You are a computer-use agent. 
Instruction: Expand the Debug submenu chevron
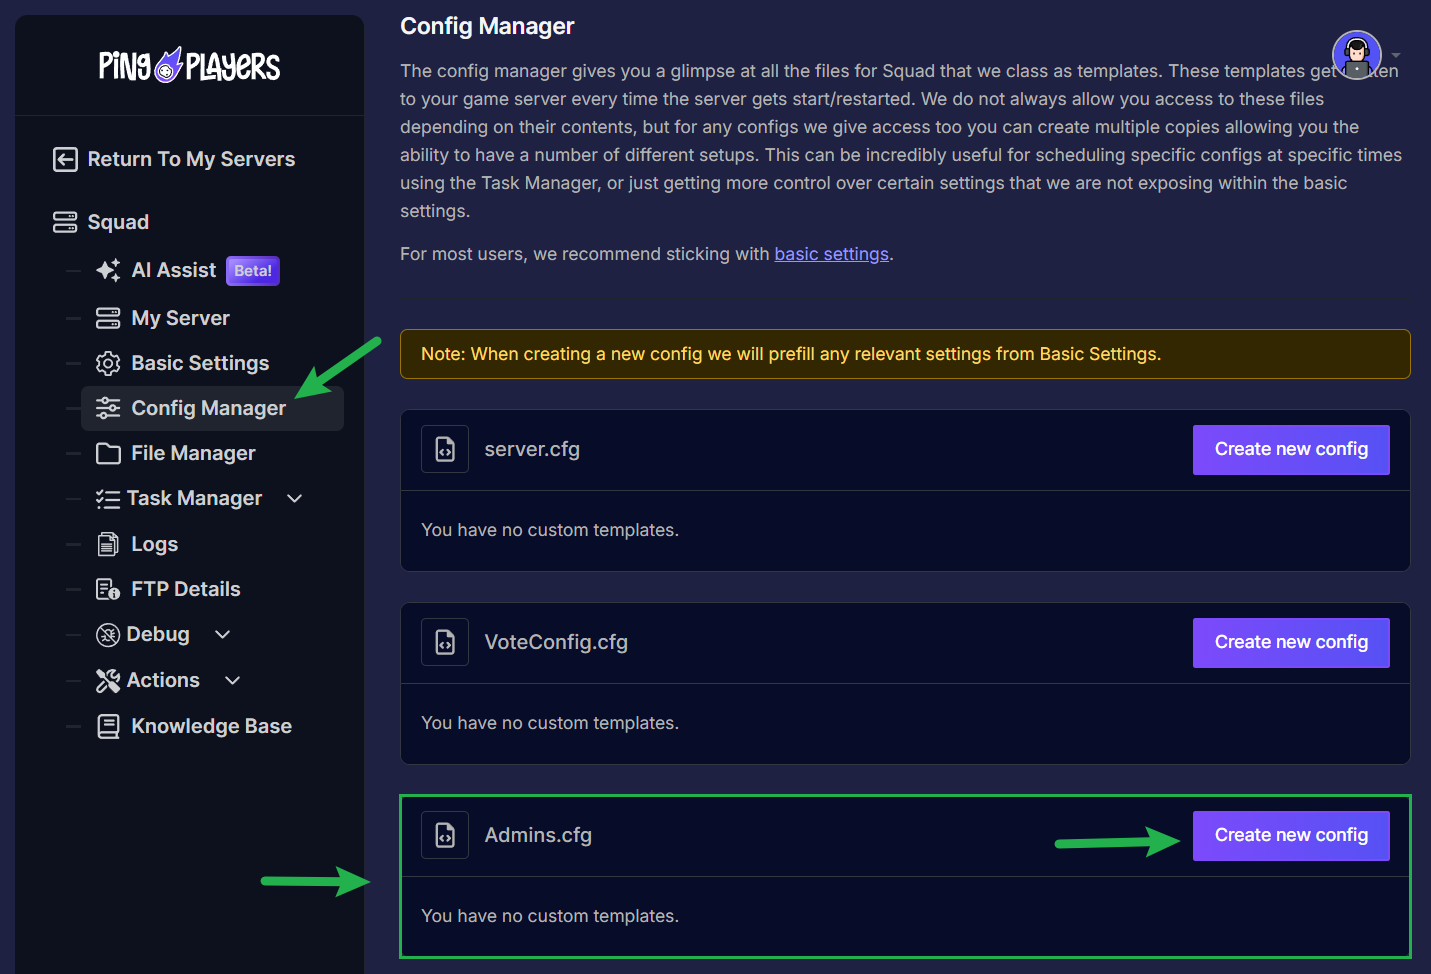point(223,634)
